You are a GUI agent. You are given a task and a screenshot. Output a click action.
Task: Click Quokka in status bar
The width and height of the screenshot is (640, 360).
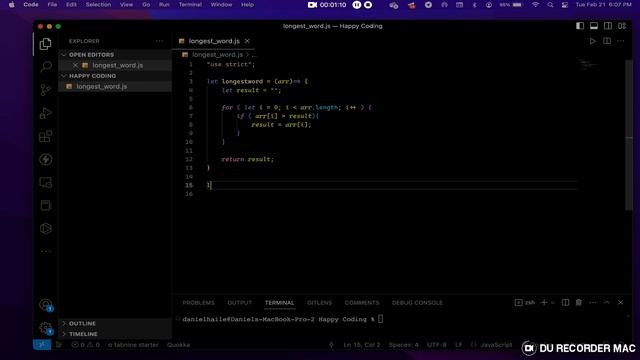[x=178, y=345]
